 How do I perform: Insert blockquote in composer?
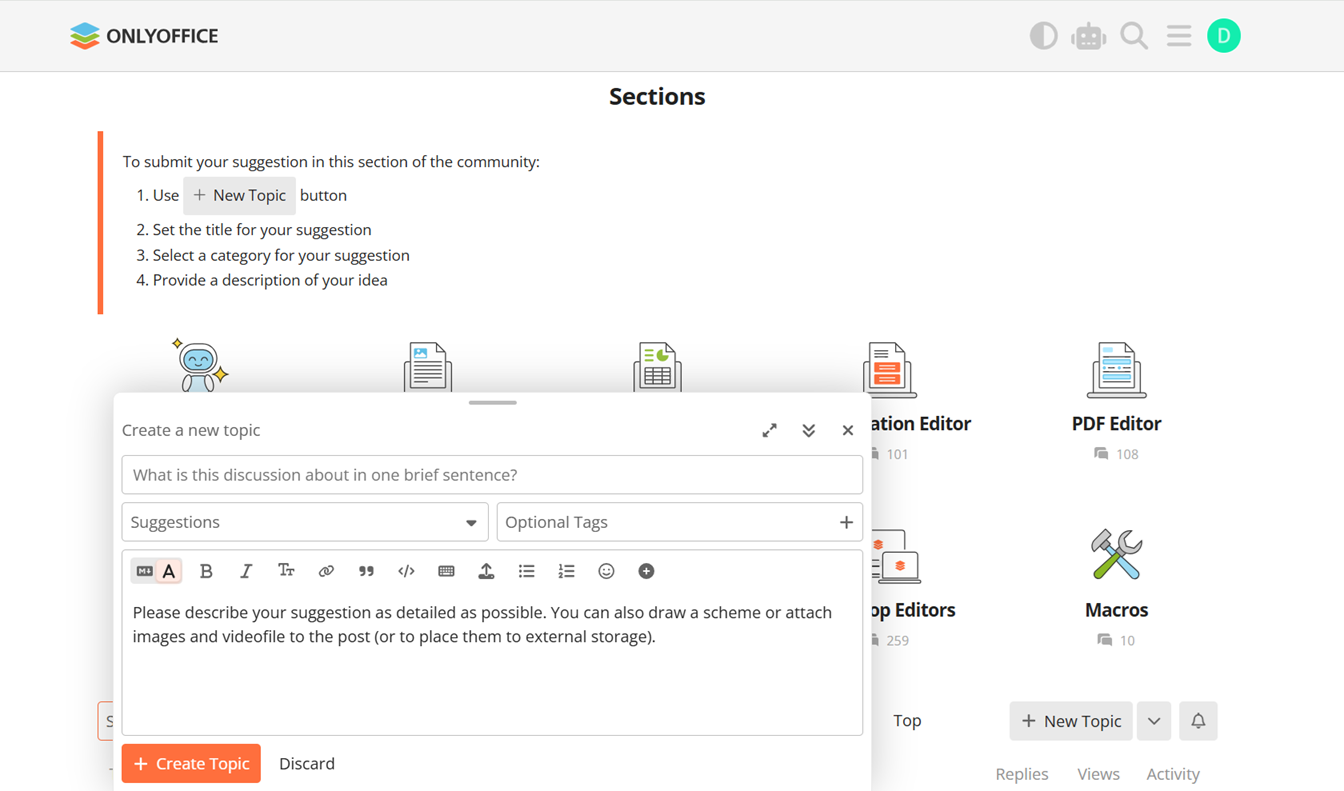366,571
